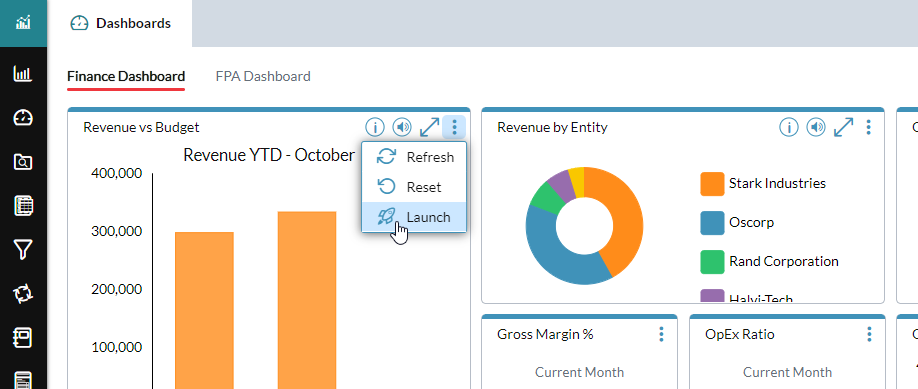Open the bar chart icon in the sidebar
The image size is (918, 389).
(x=23, y=74)
